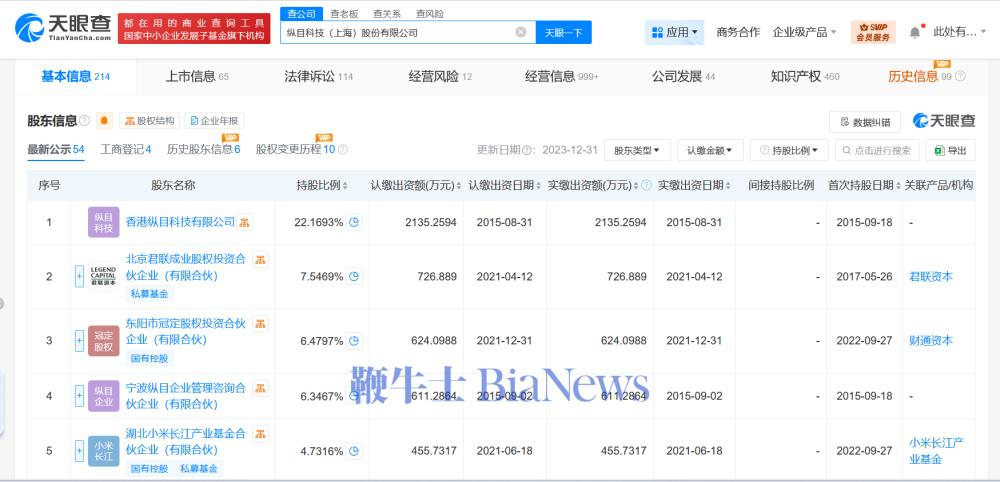The width and height of the screenshot is (1000, 482).
Task: Toggle the shareholder monitoring bell icon
Action: pyautogui.click(x=104, y=120)
